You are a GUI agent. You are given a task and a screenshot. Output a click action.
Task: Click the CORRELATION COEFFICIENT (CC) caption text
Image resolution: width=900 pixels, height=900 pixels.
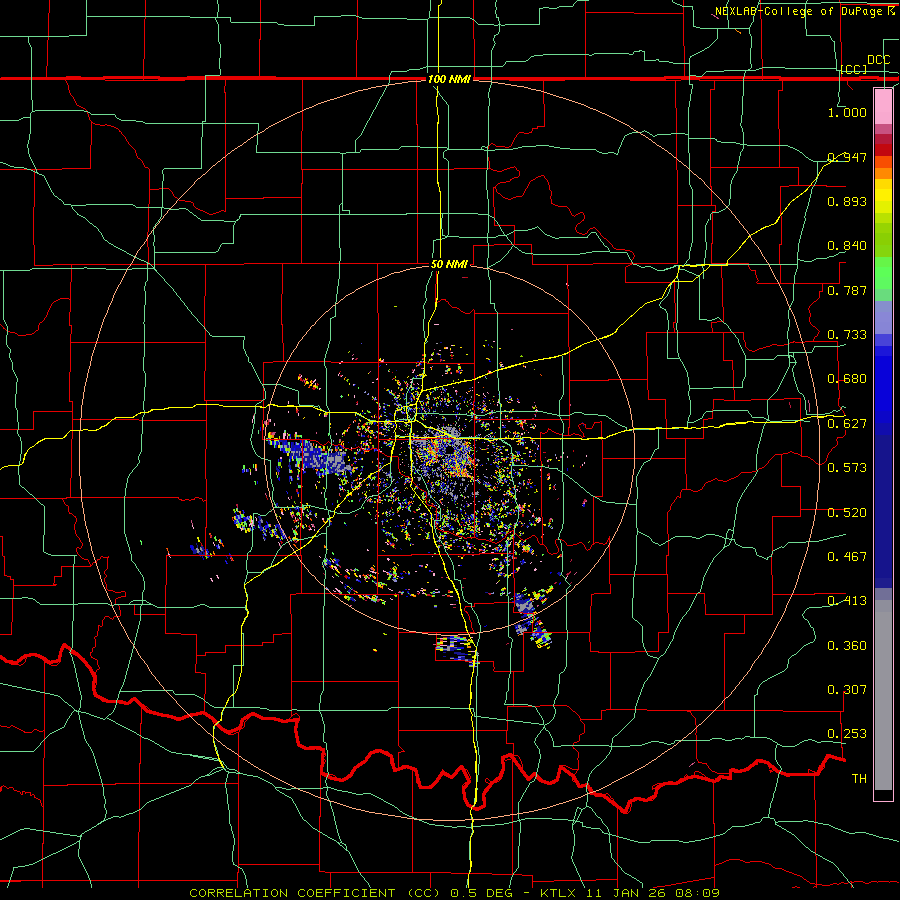pyautogui.click(x=315, y=893)
